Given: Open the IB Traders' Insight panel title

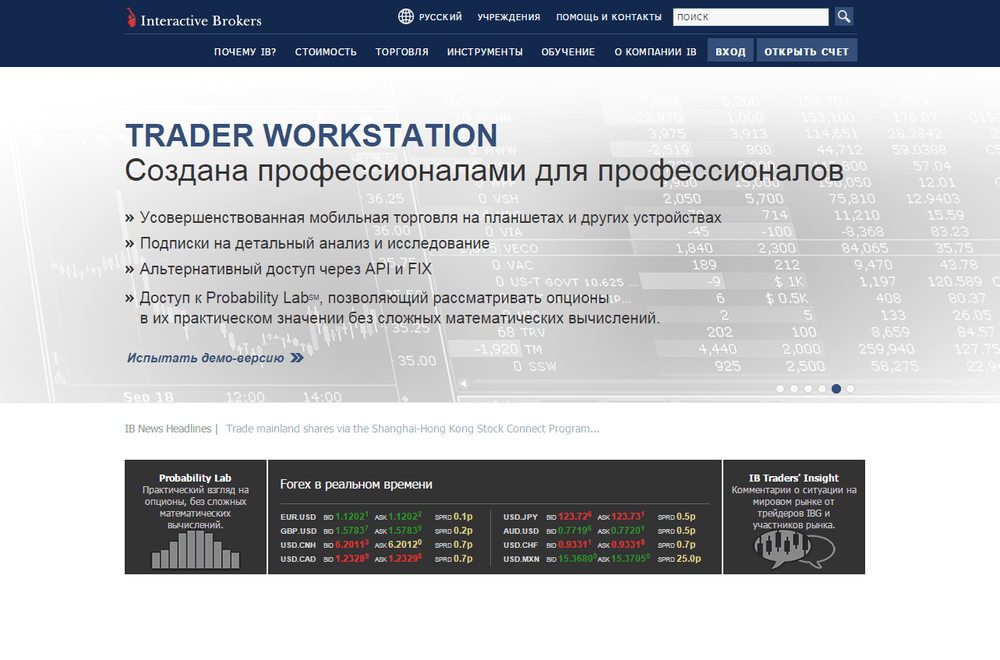Looking at the screenshot, I should pos(794,478).
